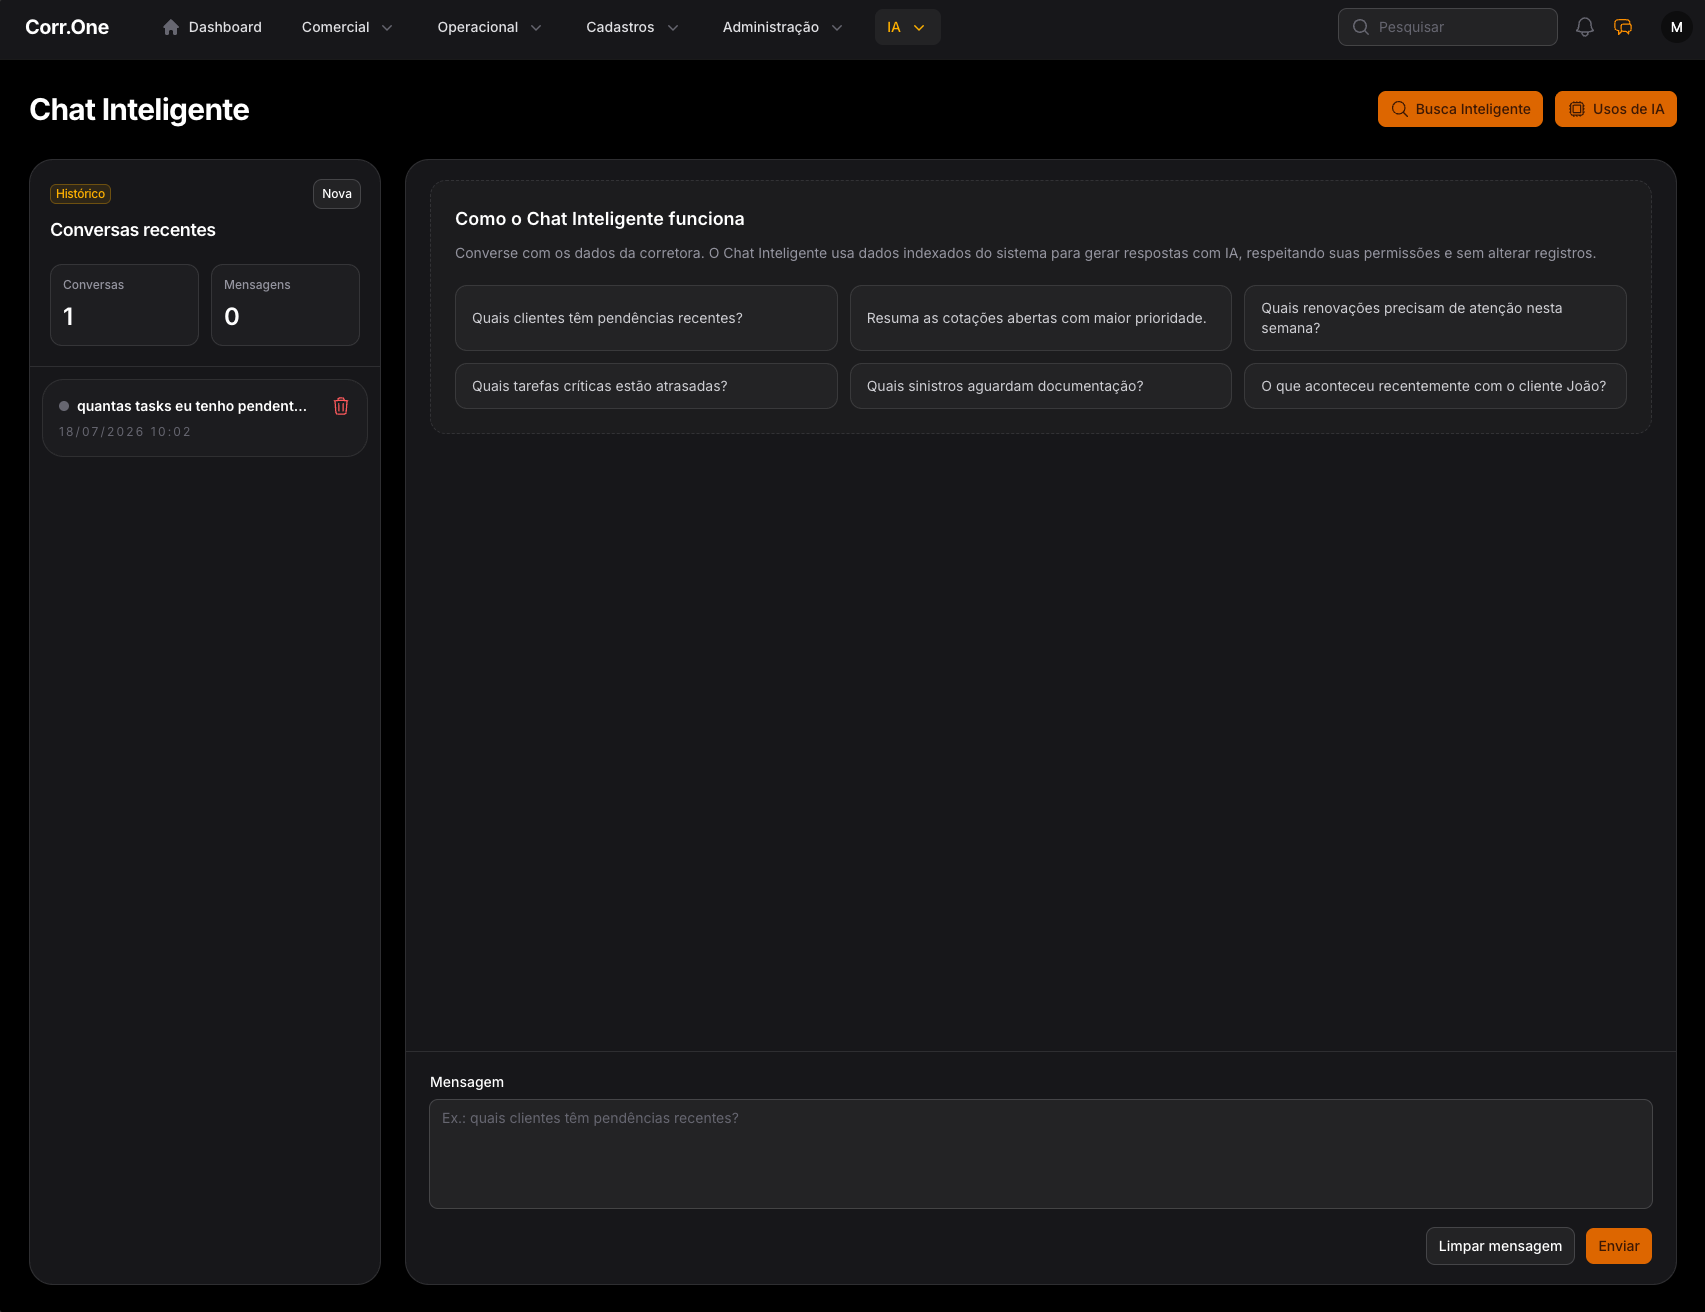Image resolution: width=1705 pixels, height=1312 pixels.
Task: Open the IA dropdown menu
Action: 907,27
